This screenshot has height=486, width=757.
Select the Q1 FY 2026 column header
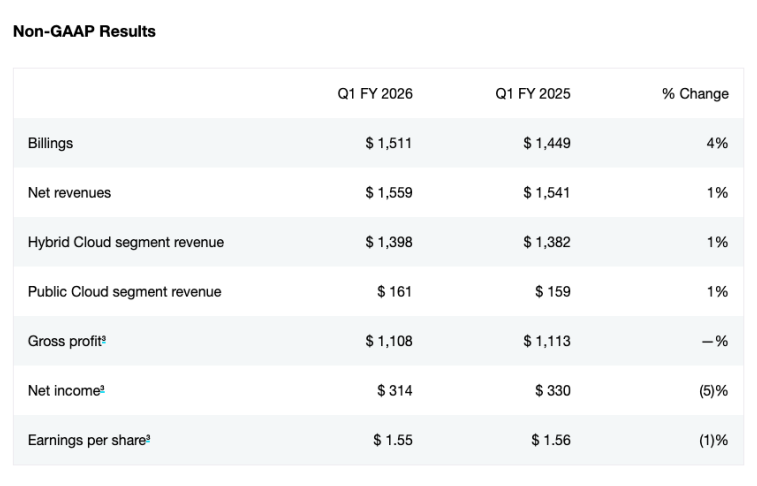[375, 94]
